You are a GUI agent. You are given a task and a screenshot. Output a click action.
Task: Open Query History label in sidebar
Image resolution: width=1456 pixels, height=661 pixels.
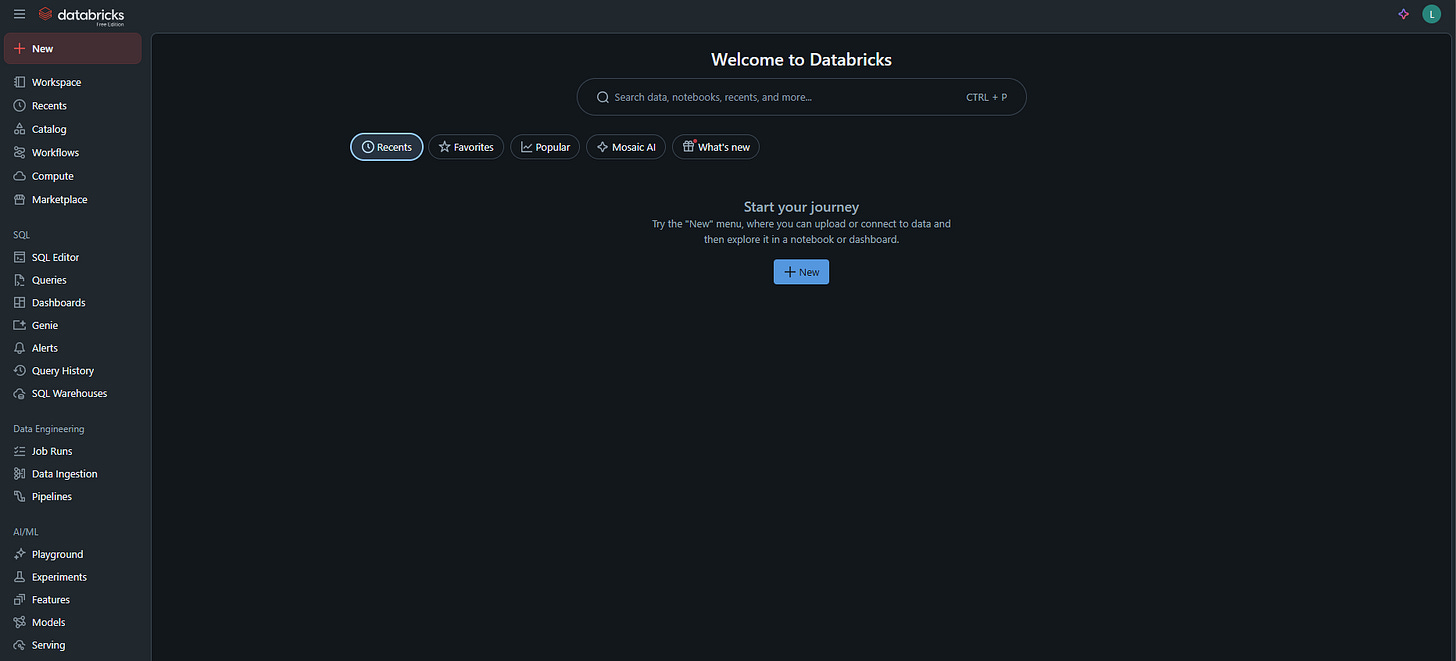pos(63,371)
